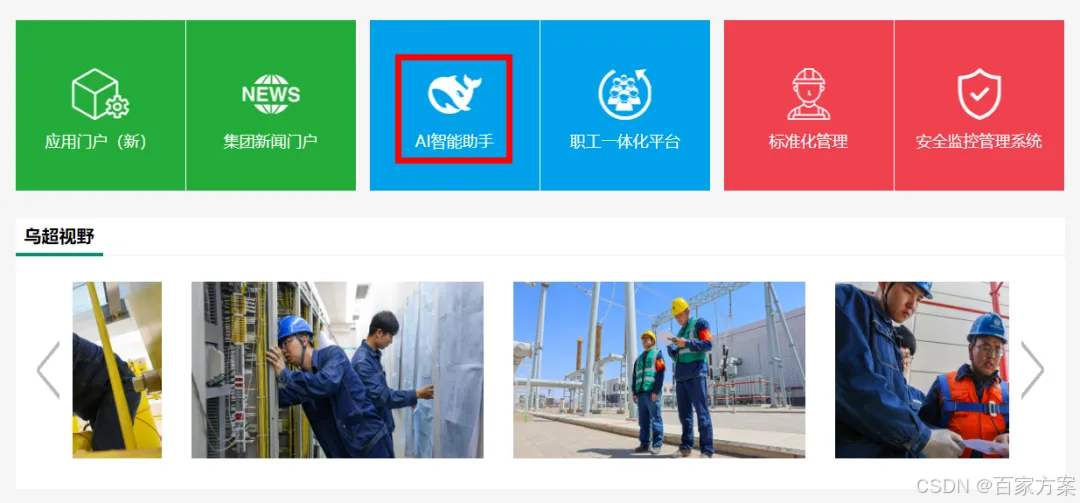Open the people-circle icon for 职工一体化平台

pos(625,94)
